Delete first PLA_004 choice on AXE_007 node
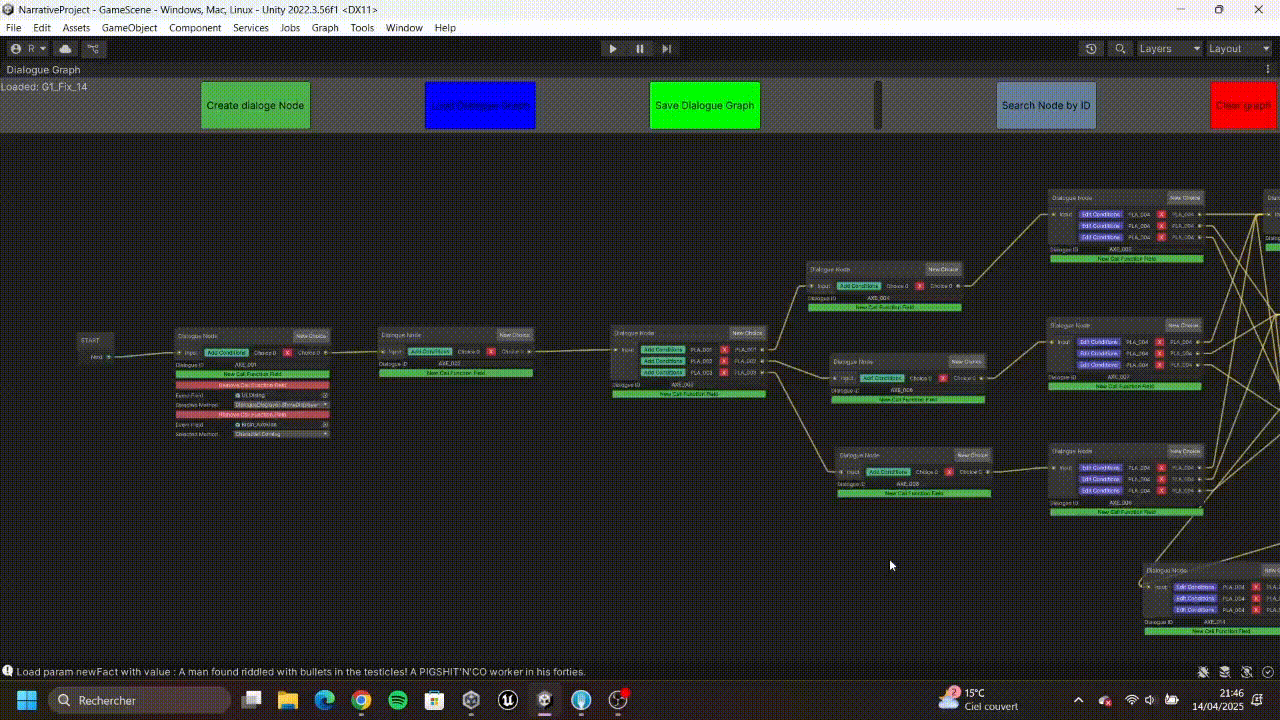Viewport: 1280px width, 720px height. tap(1162, 342)
